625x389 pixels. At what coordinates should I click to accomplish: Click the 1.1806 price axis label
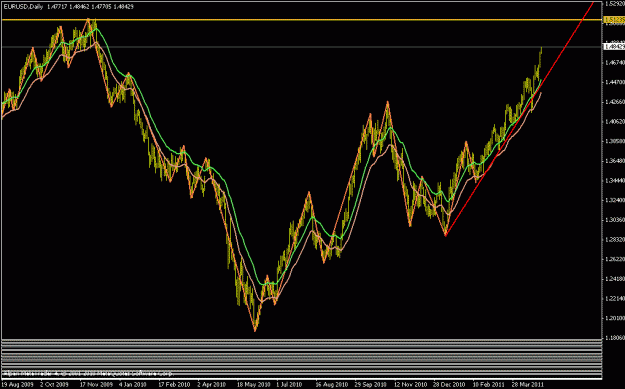pos(615,338)
